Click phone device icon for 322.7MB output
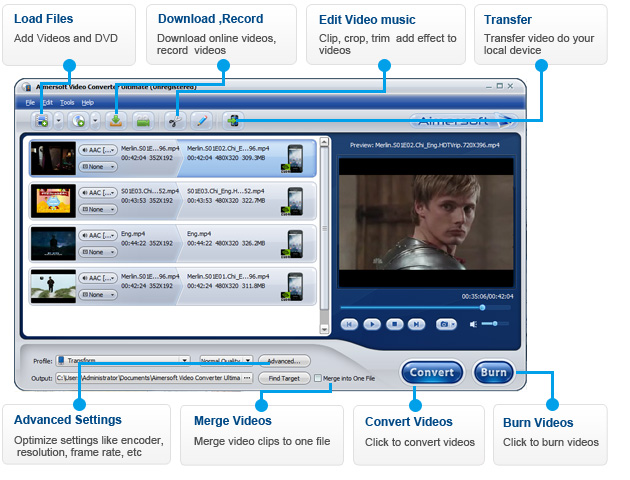630x480 pixels. pos(293,202)
